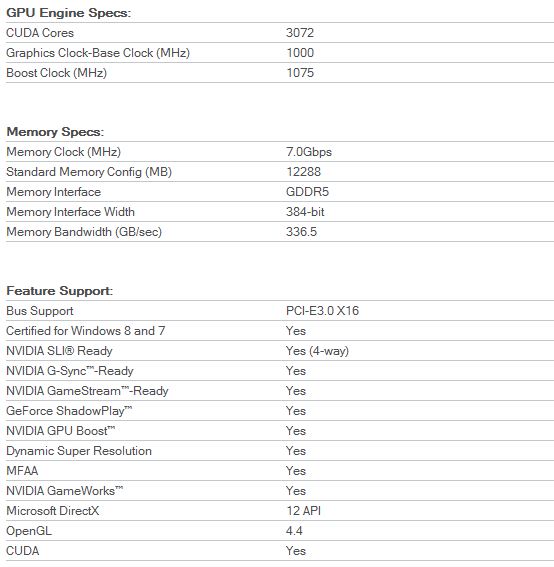Click the GPU Engine Specs heading

(68, 13)
